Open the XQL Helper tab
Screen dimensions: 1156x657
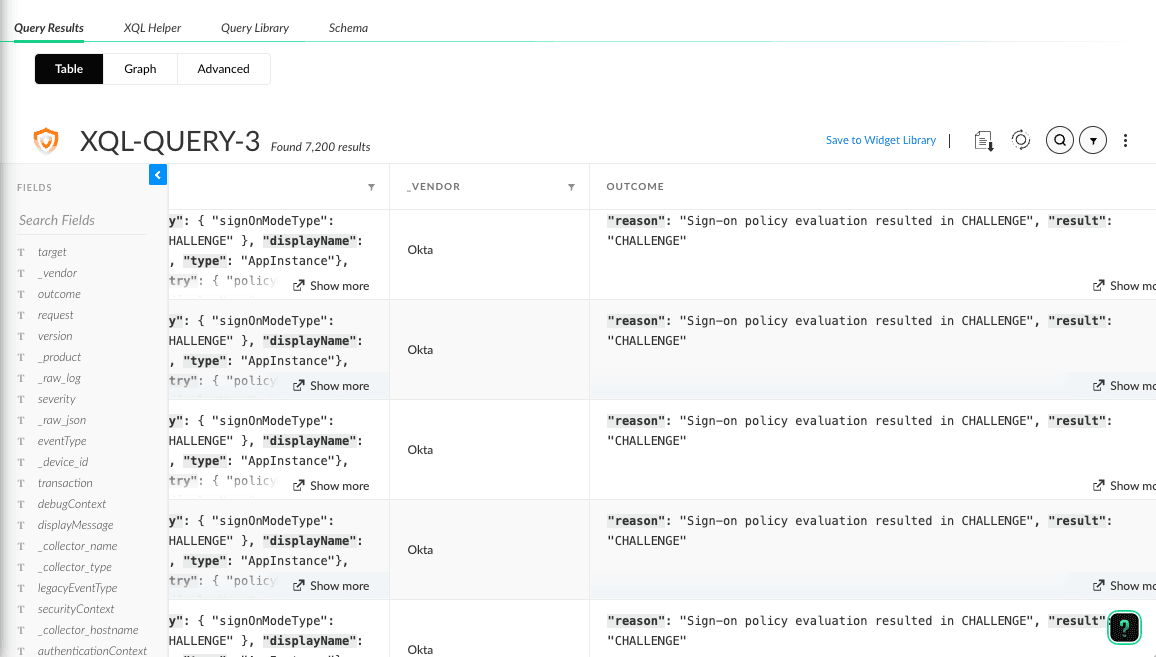152,28
